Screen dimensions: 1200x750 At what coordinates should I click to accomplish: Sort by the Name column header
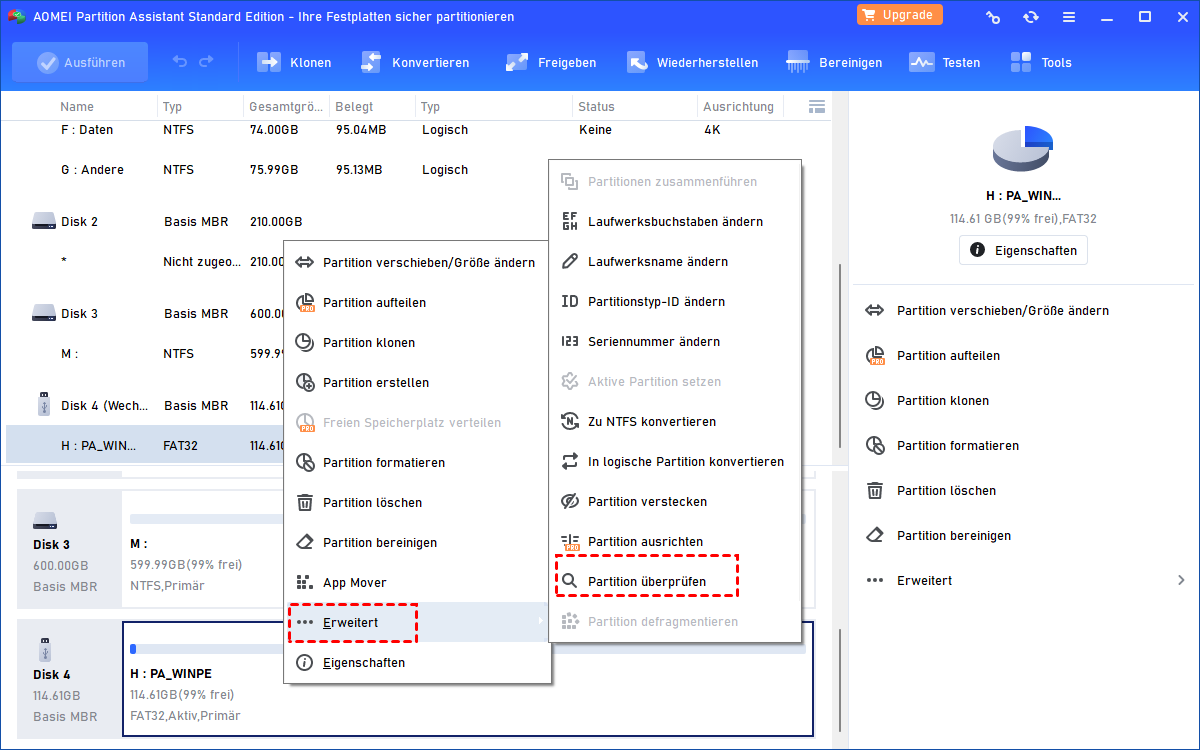coord(77,106)
